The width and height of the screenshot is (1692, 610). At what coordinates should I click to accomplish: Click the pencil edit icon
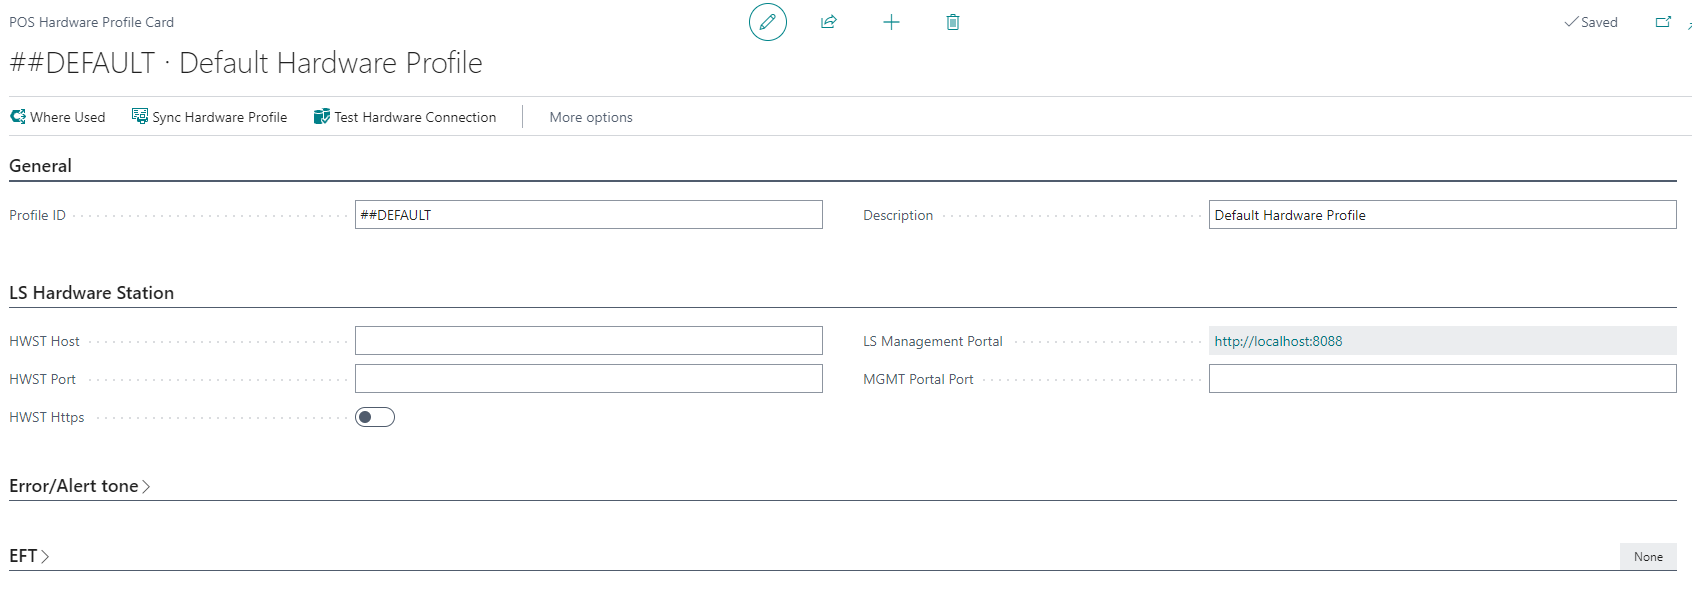click(768, 22)
